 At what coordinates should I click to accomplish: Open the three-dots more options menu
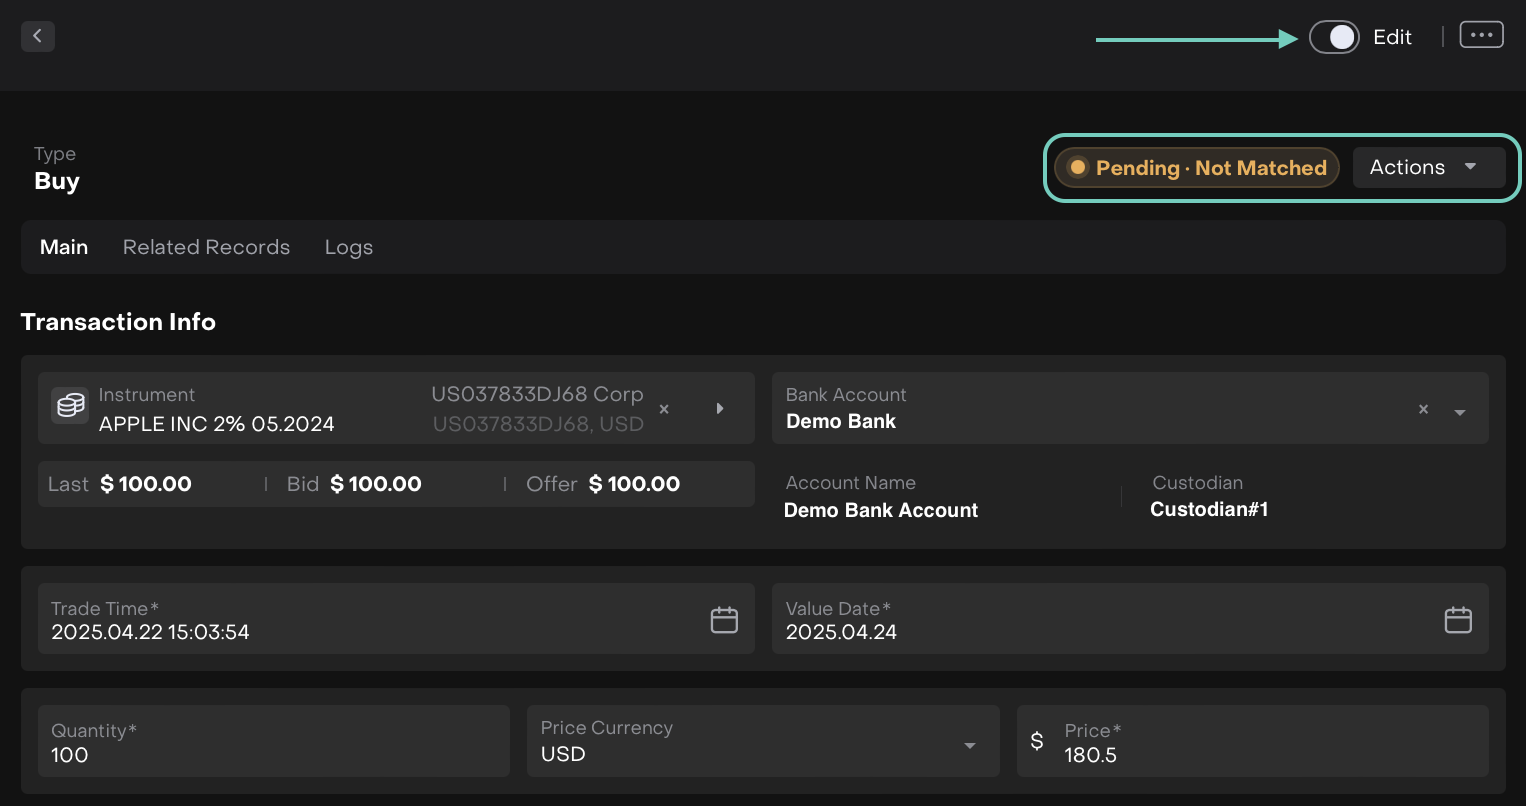pyautogui.click(x=1481, y=35)
